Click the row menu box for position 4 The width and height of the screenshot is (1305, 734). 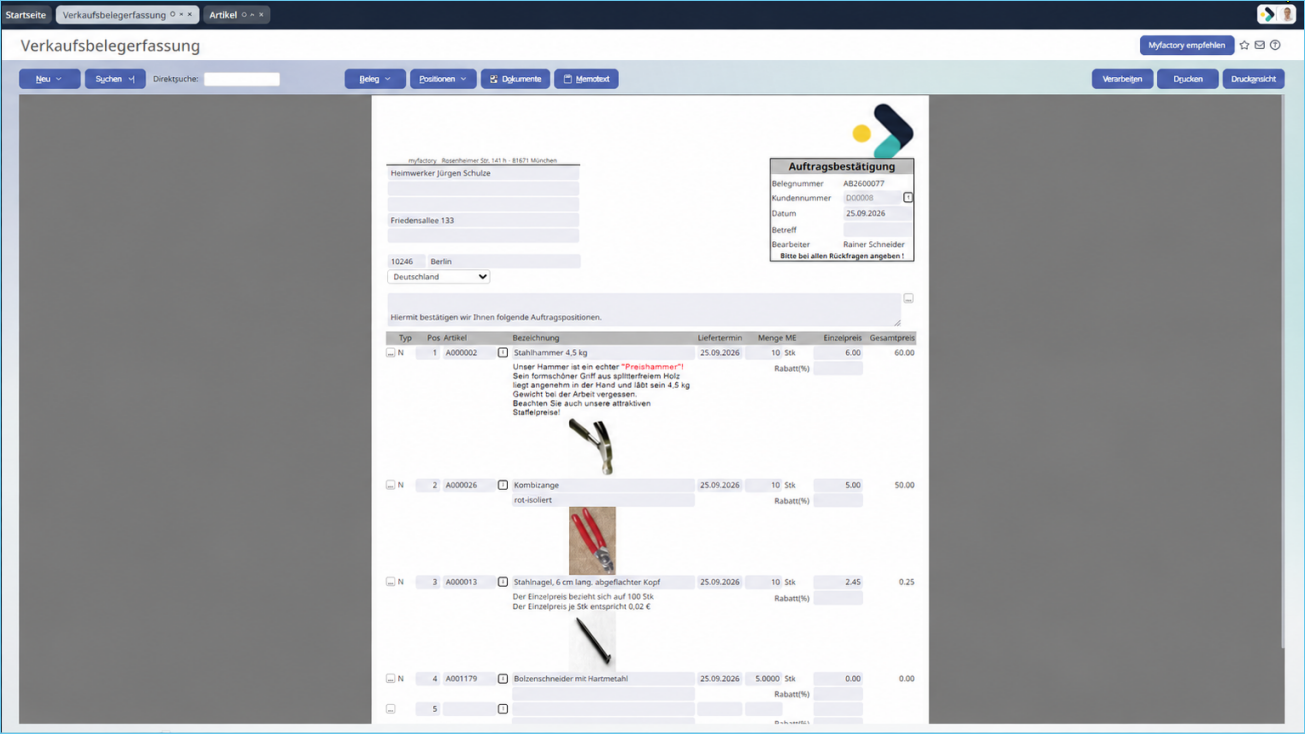[391, 679]
